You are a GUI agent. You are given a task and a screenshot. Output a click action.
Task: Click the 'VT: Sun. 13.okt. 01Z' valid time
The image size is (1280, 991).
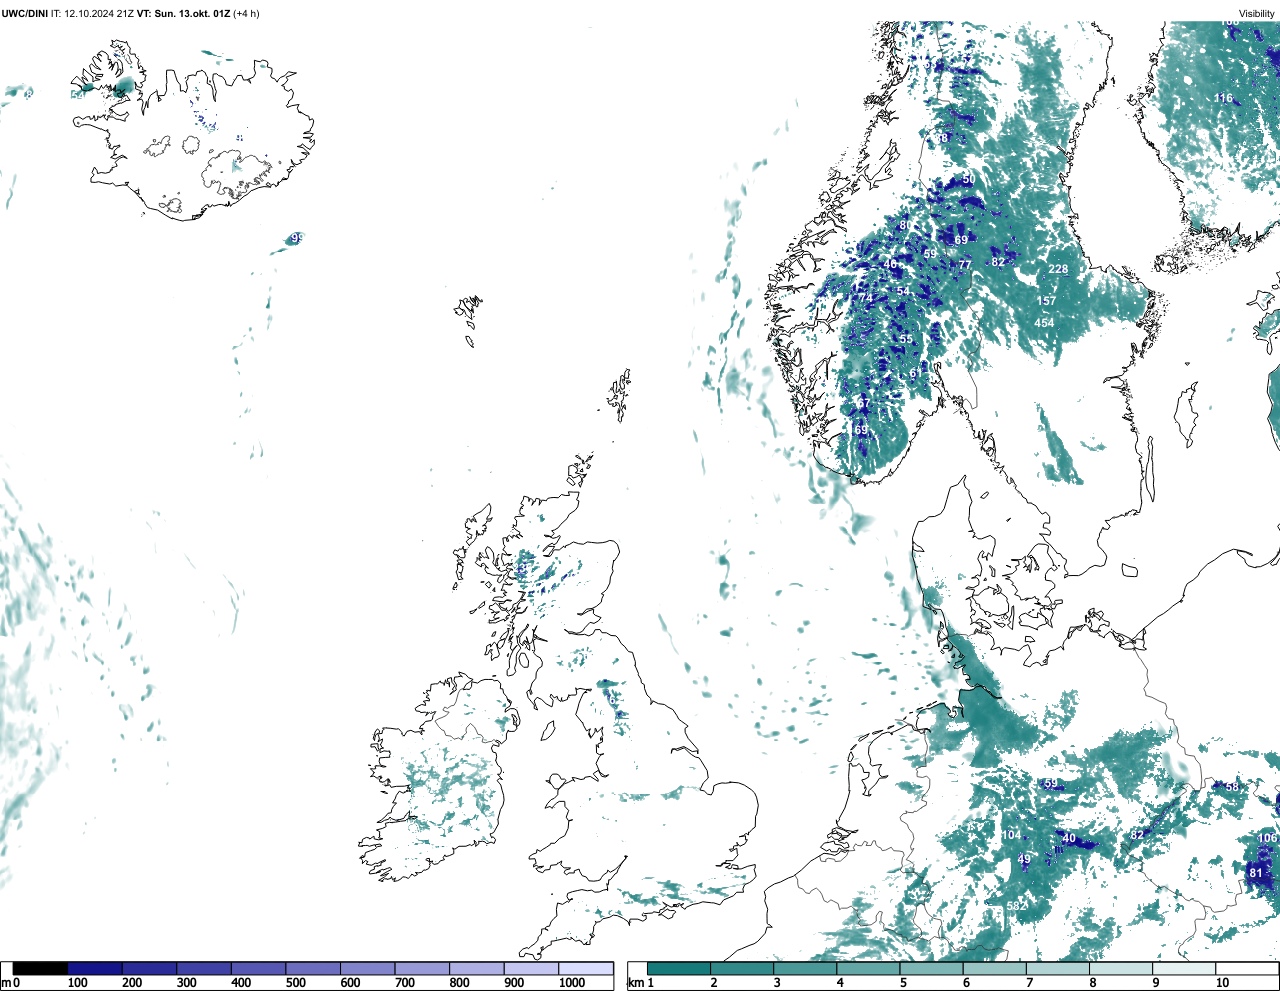coord(183,14)
